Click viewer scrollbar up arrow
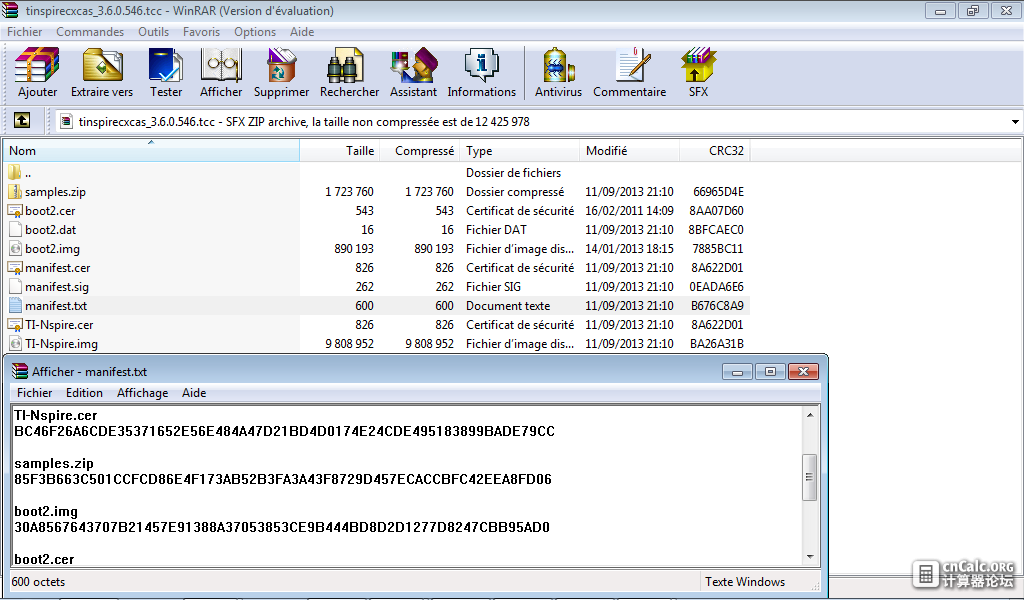 coord(810,415)
